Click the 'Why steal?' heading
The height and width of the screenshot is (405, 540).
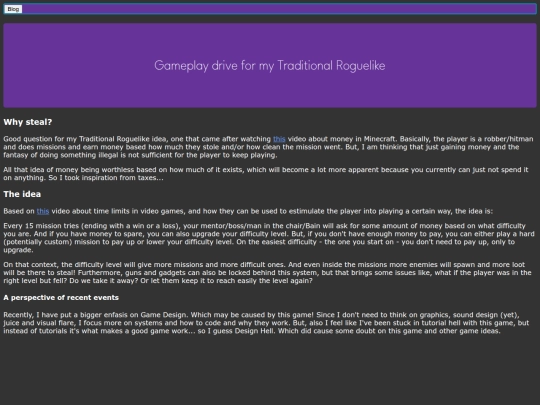(28, 122)
